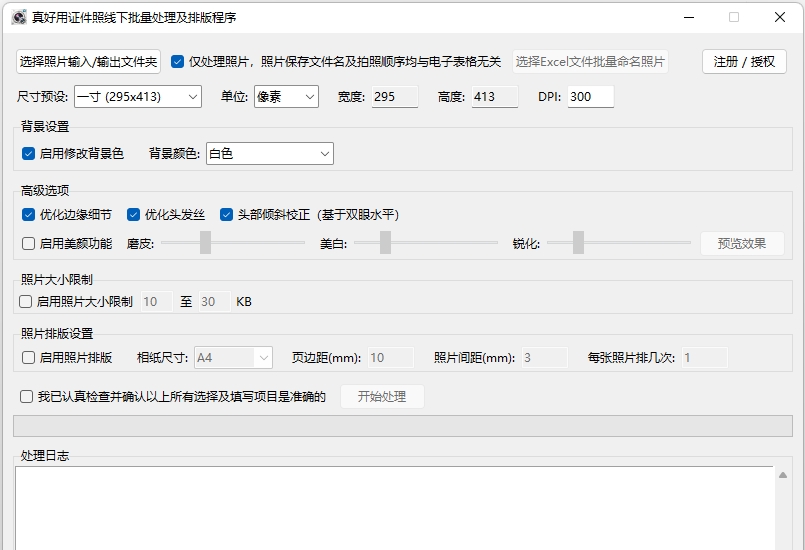Uncheck 优化边缘细节 option

point(28,215)
